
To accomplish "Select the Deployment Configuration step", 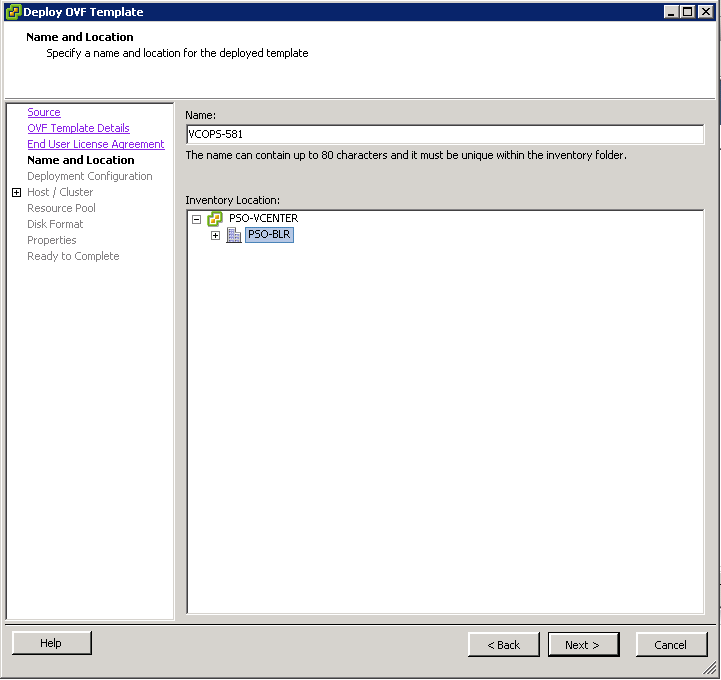I will (x=90, y=176).
